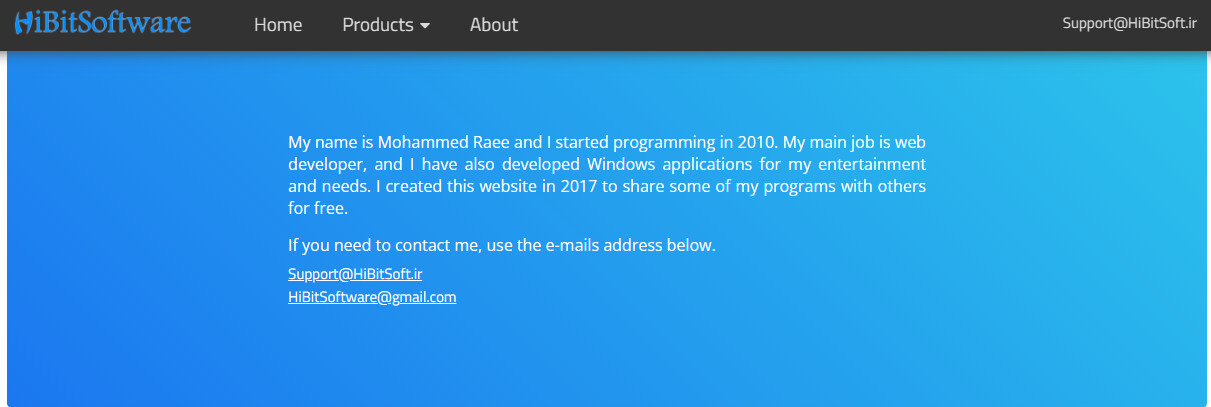Image resolution: width=1211 pixels, height=407 pixels.
Task: Go to the Home page
Action: (278, 25)
